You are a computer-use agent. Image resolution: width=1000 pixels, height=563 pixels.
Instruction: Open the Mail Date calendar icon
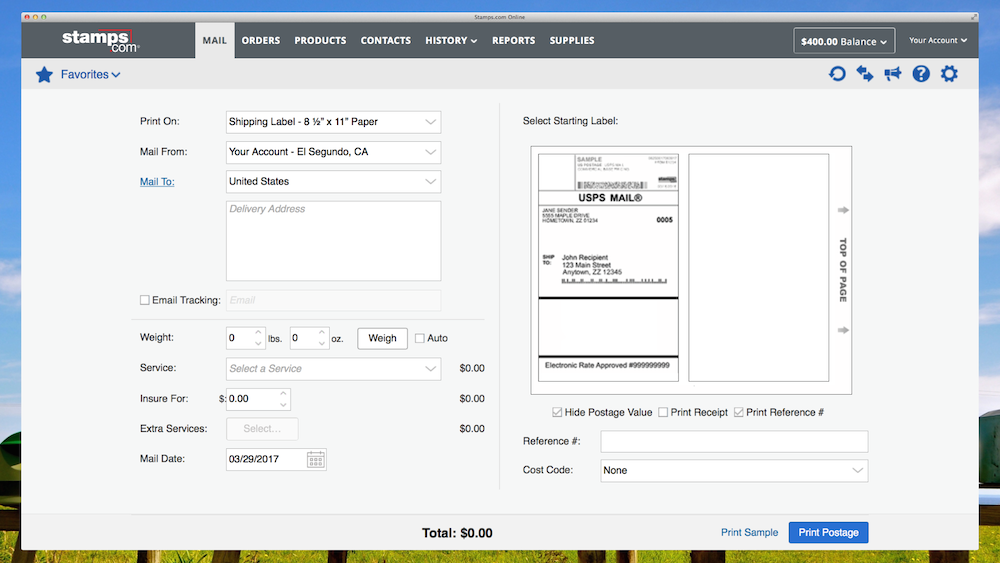point(316,459)
